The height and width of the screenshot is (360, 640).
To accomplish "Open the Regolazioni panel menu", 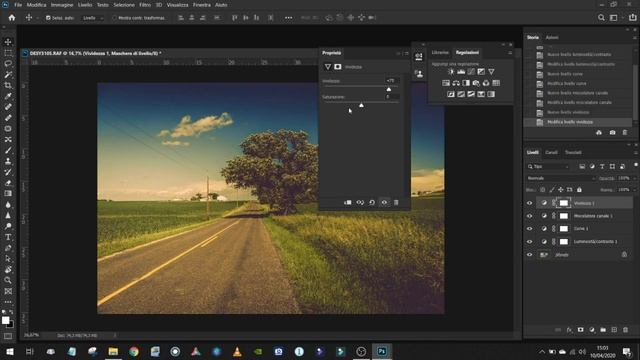I will click(x=510, y=53).
